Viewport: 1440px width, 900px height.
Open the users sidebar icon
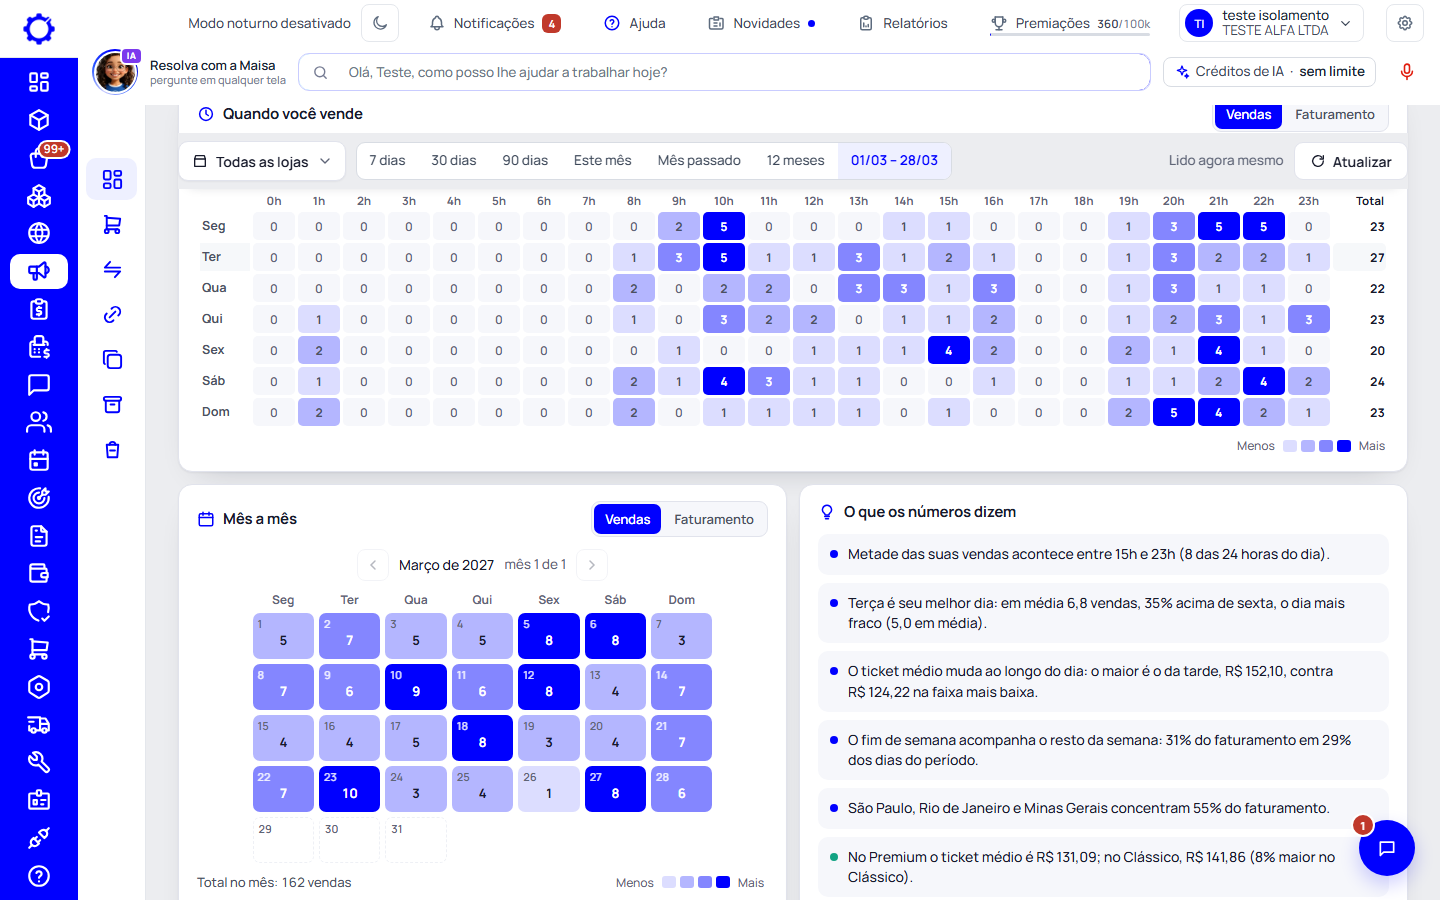39,423
